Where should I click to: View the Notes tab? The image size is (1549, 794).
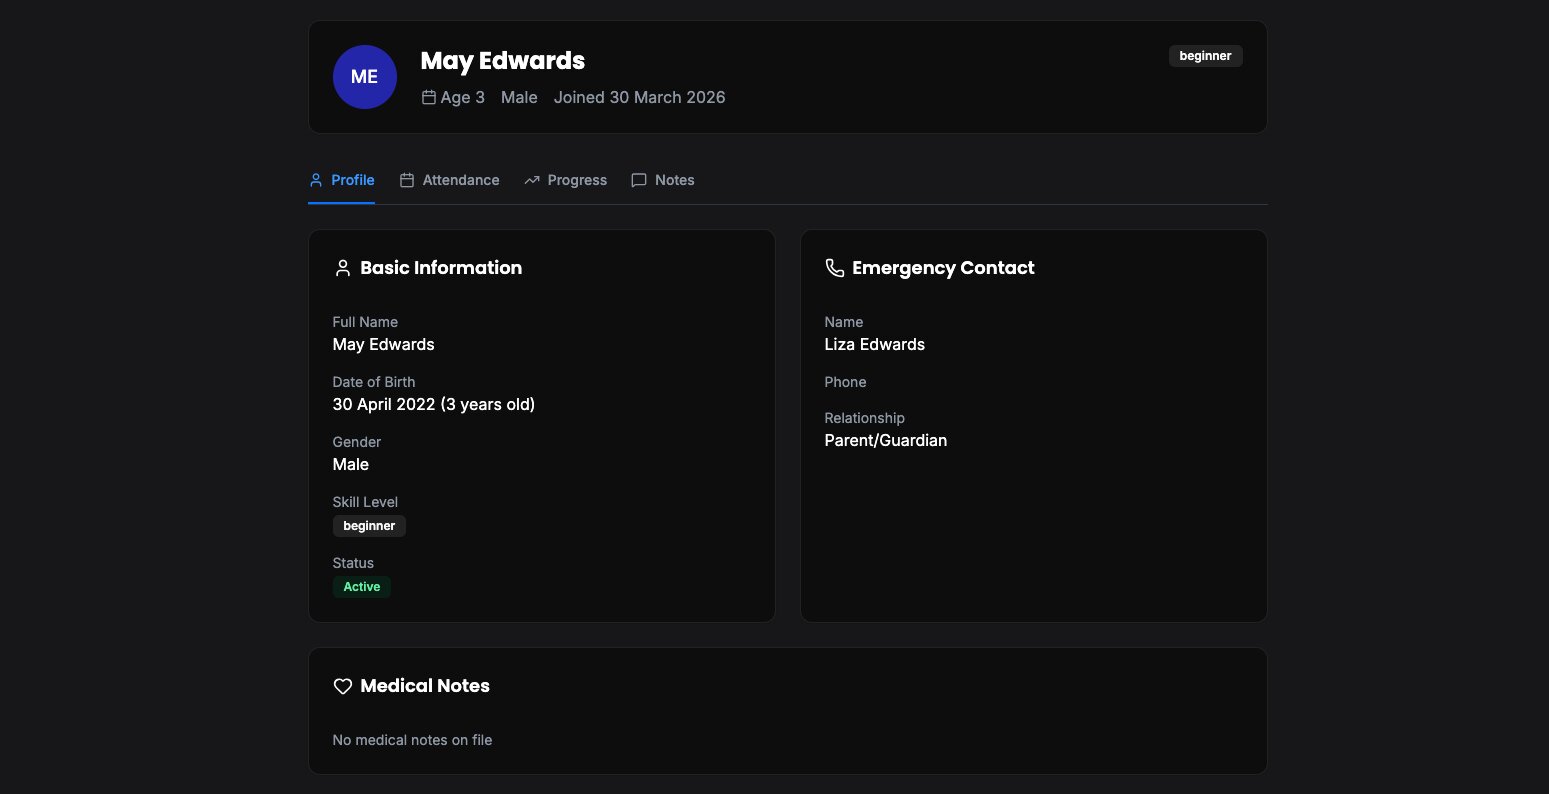pyautogui.click(x=675, y=180)
